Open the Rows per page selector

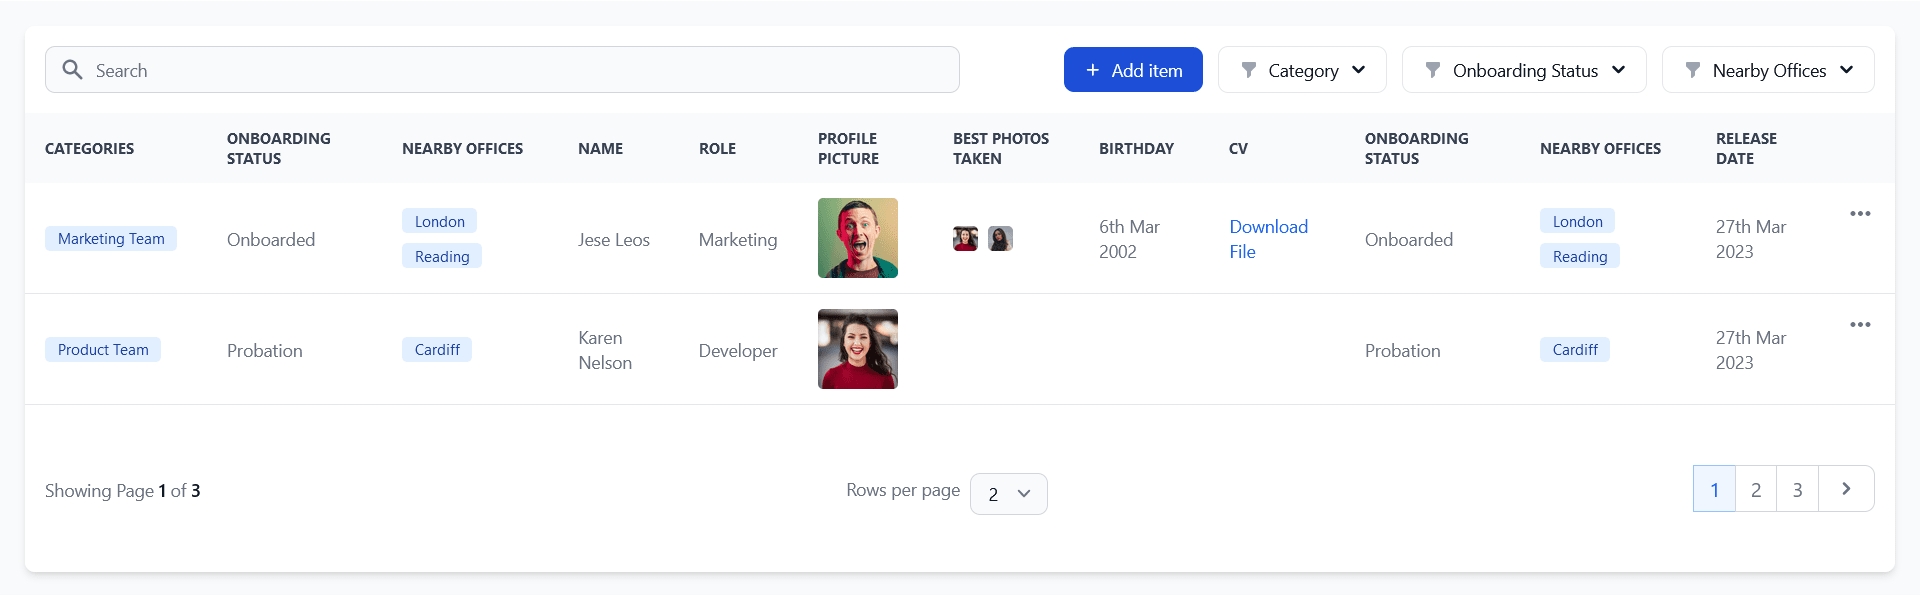pos(1008,494)
